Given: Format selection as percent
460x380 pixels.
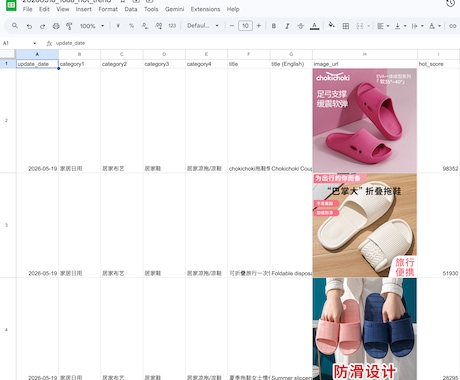Looking at the screenshot, I should tap(131, 26).
